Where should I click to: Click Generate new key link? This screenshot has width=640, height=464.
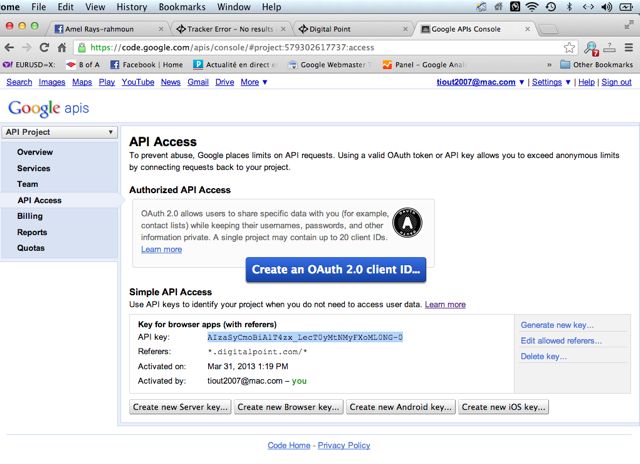coord(557,325)
